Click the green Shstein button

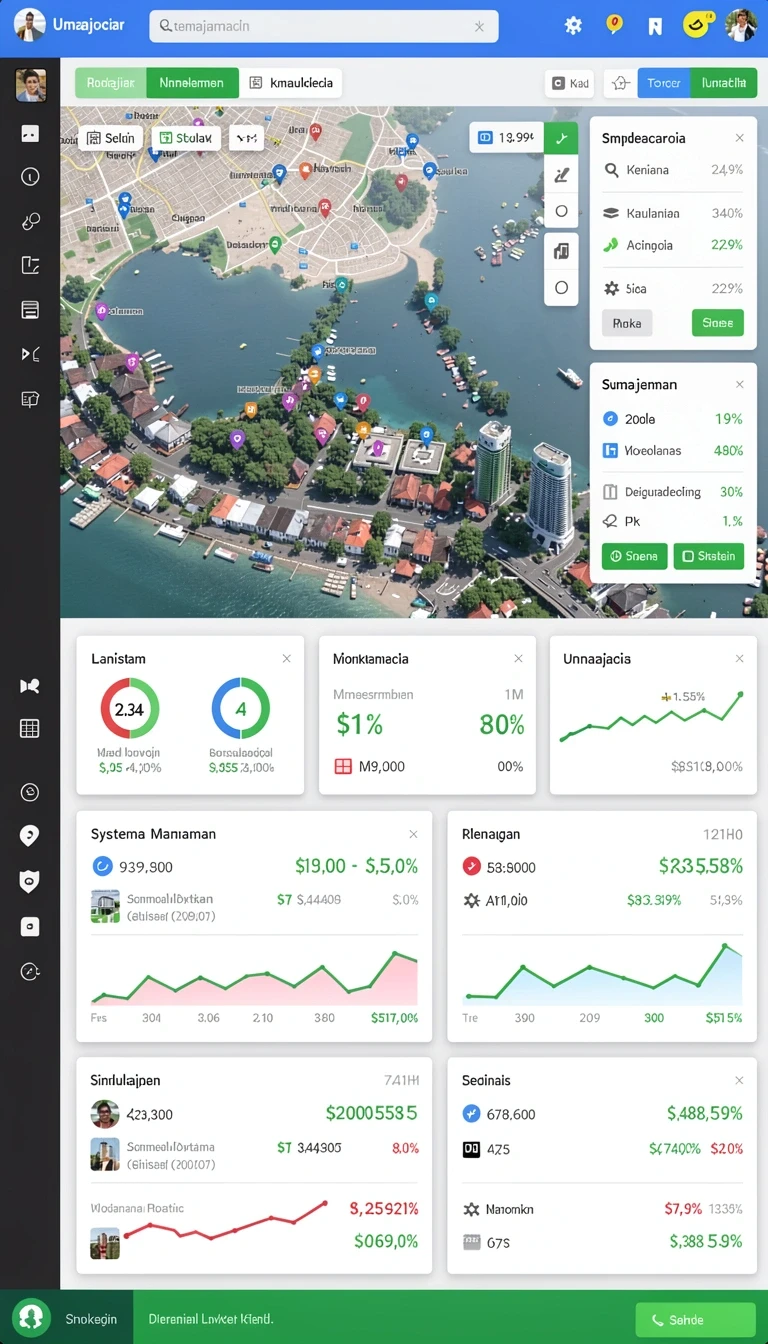[709, 556]
